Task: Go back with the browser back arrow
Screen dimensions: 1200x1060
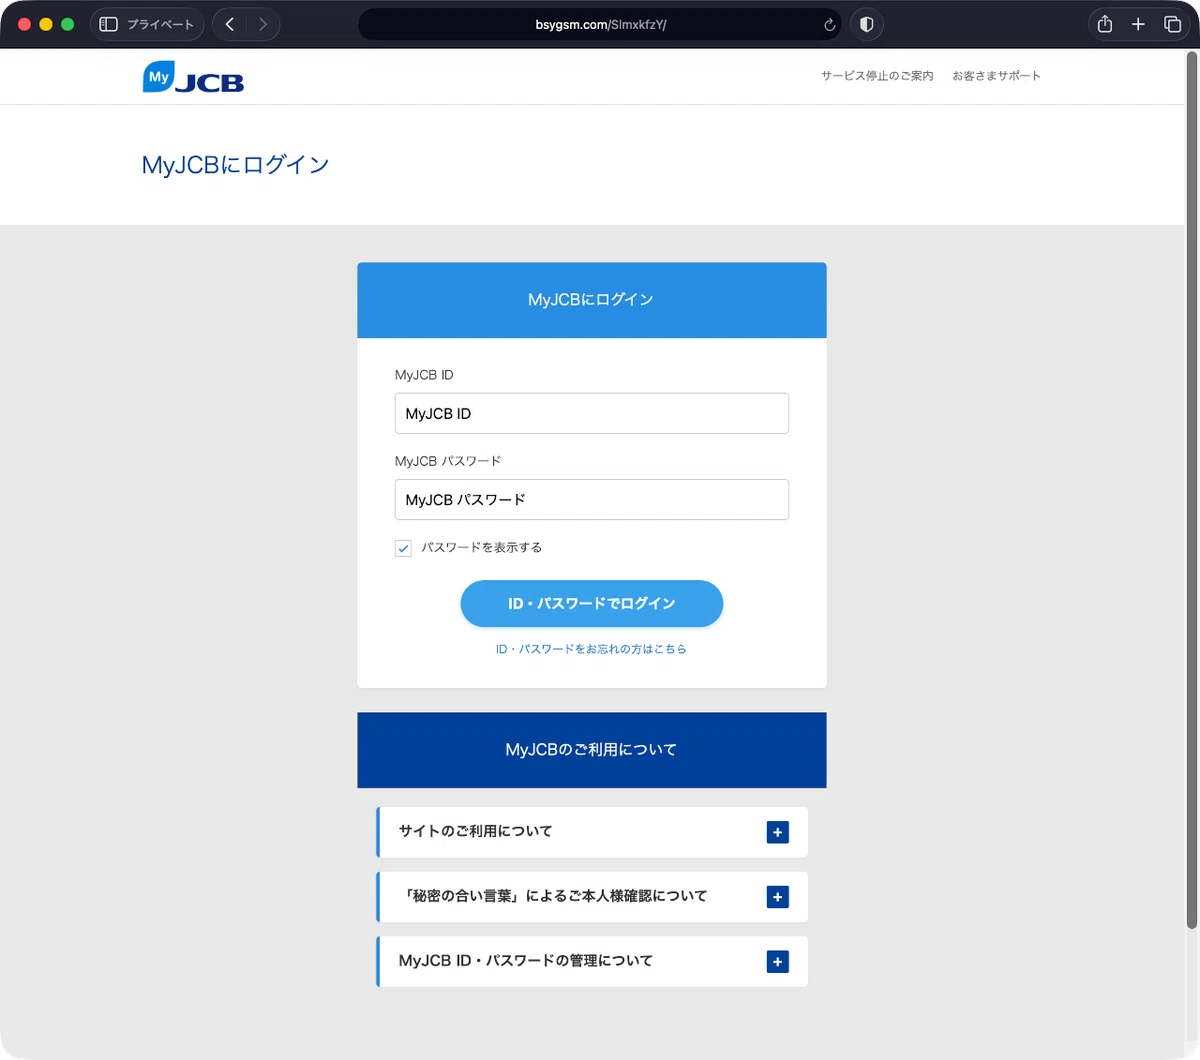Action: tap(230, 24)
